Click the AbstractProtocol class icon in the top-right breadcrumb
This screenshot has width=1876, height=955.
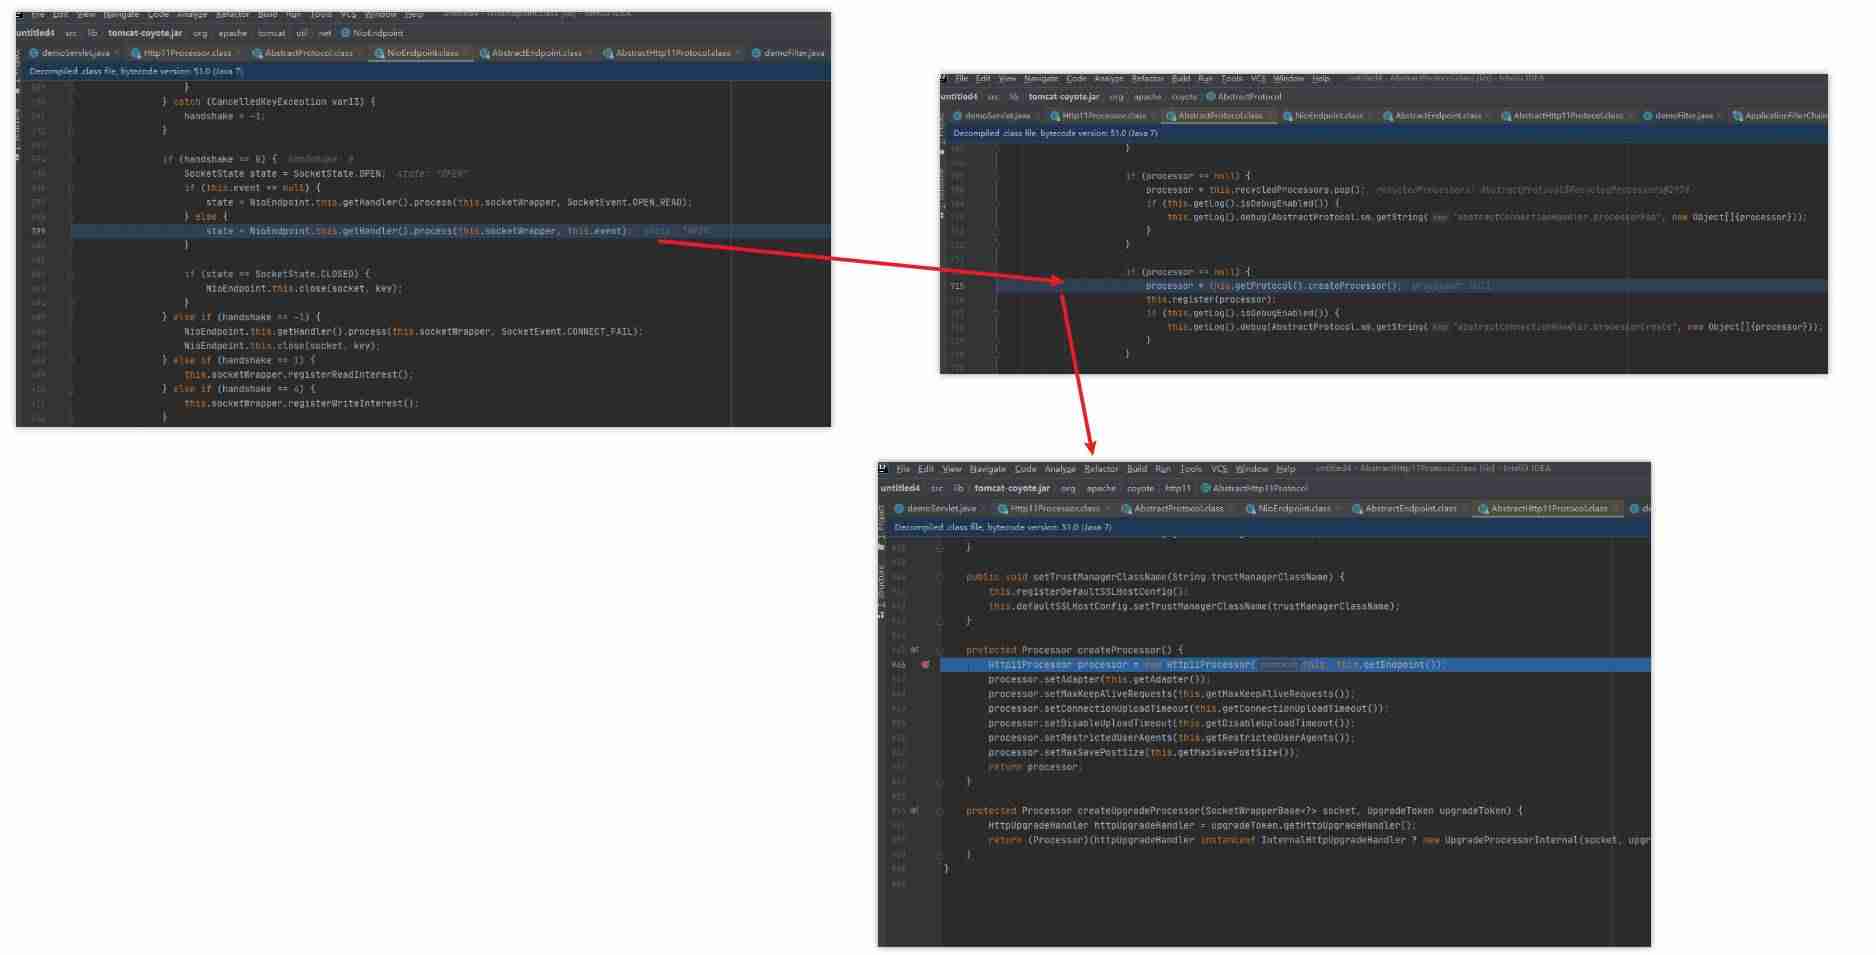click(1211, 97)
